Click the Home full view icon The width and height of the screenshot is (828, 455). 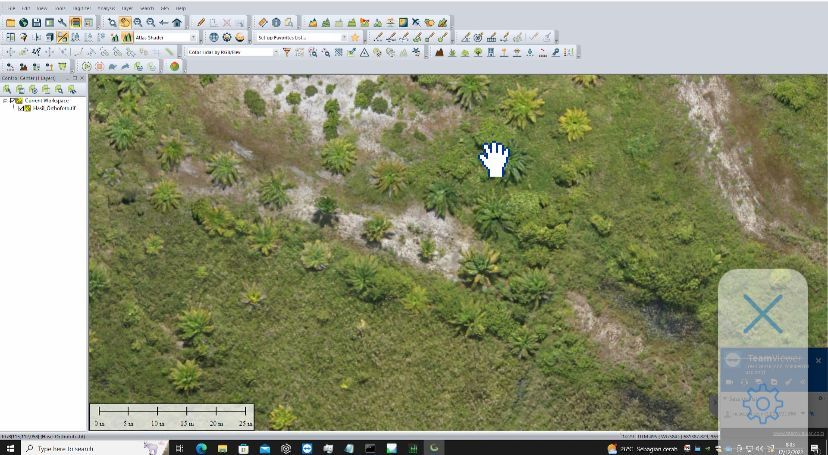click(x=177, y=22)
